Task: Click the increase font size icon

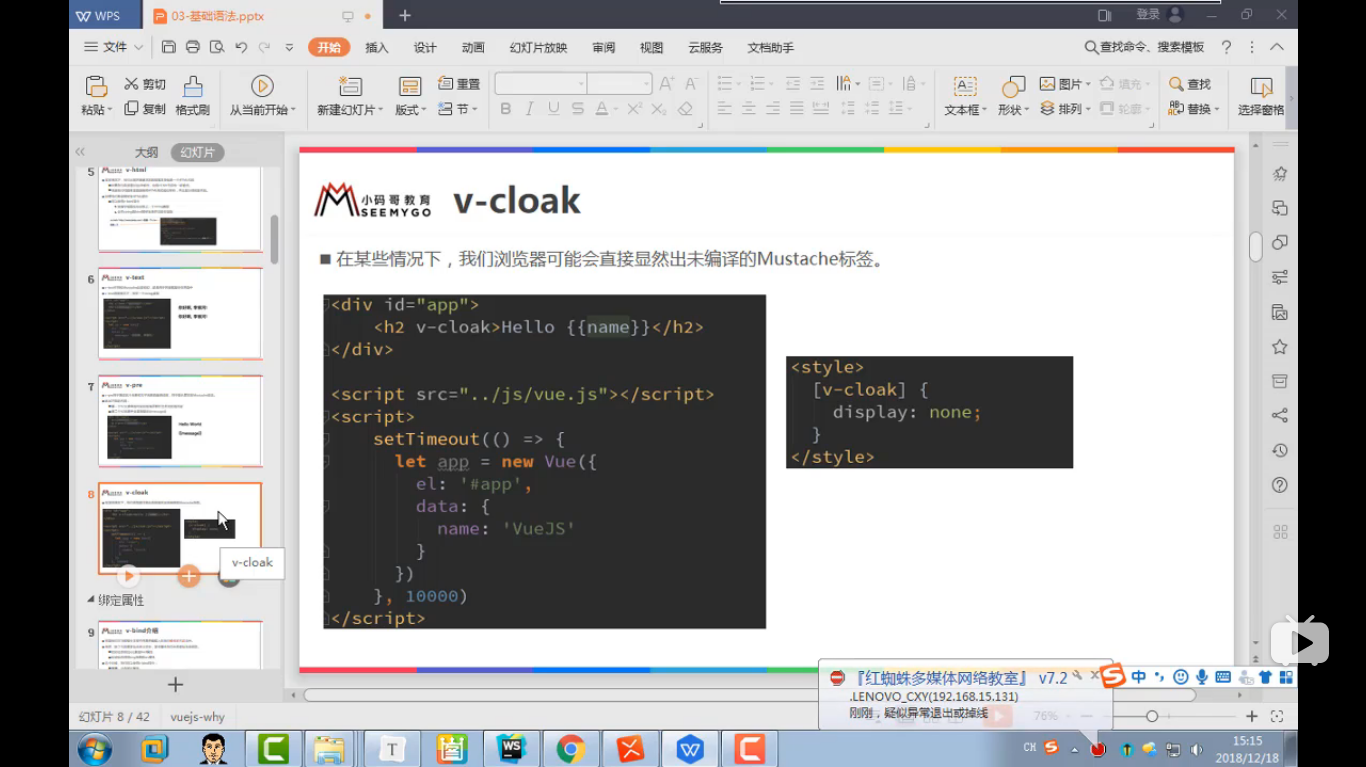Action: (667, 84)
